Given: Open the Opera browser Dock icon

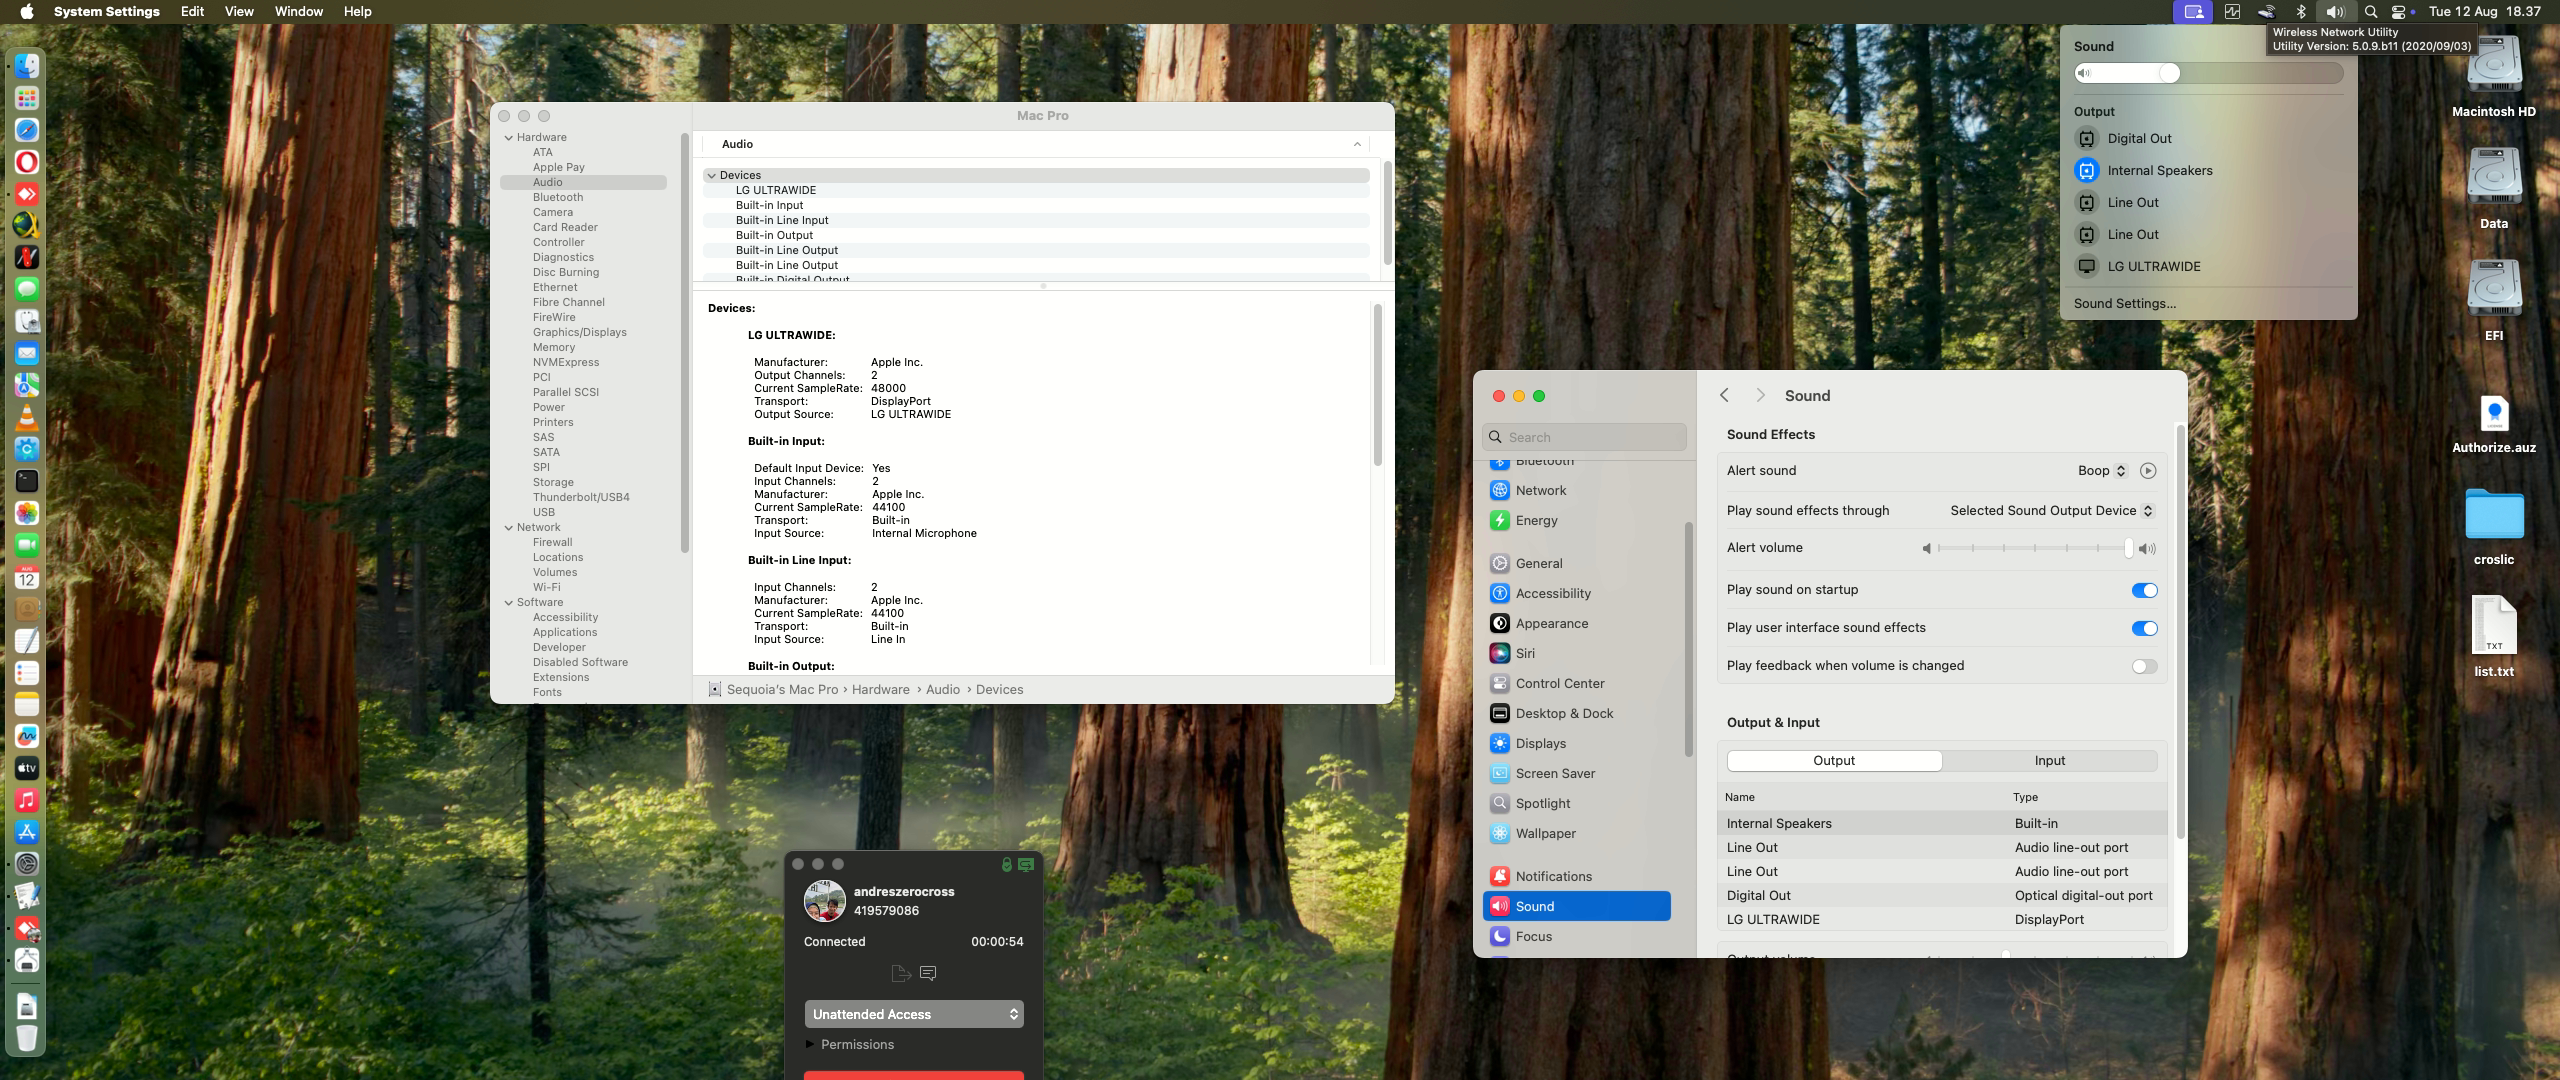Looking at the screenshot, I should point(27,162).
